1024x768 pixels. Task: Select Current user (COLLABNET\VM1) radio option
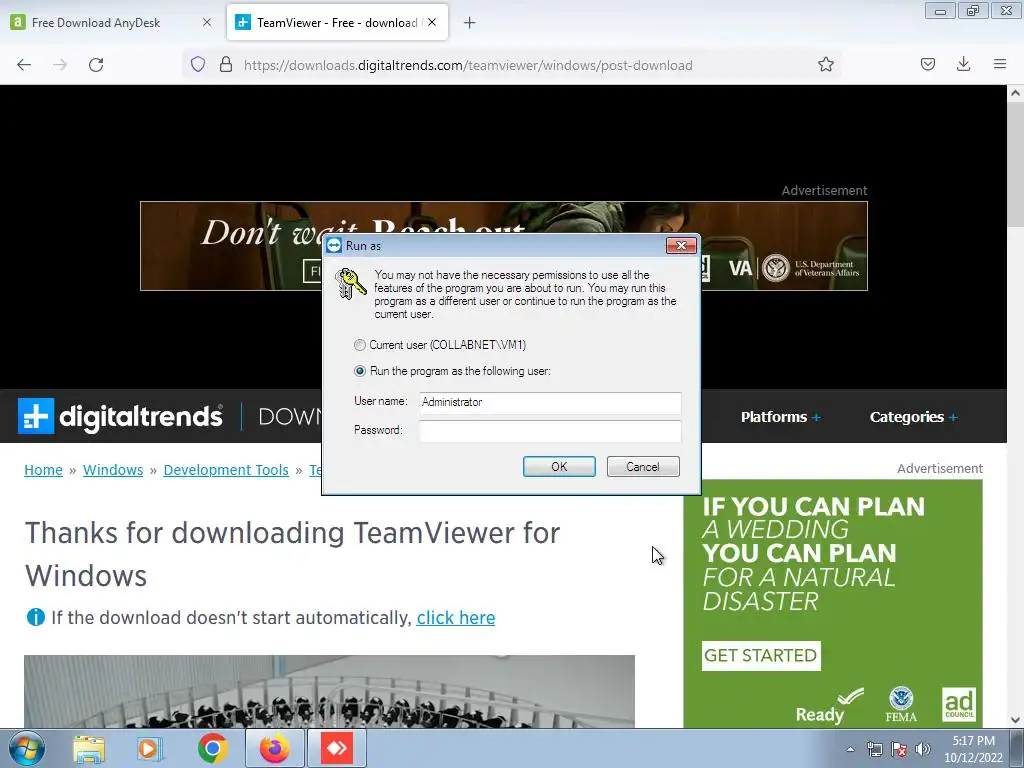pyautogui.click(x=359, y=345)
